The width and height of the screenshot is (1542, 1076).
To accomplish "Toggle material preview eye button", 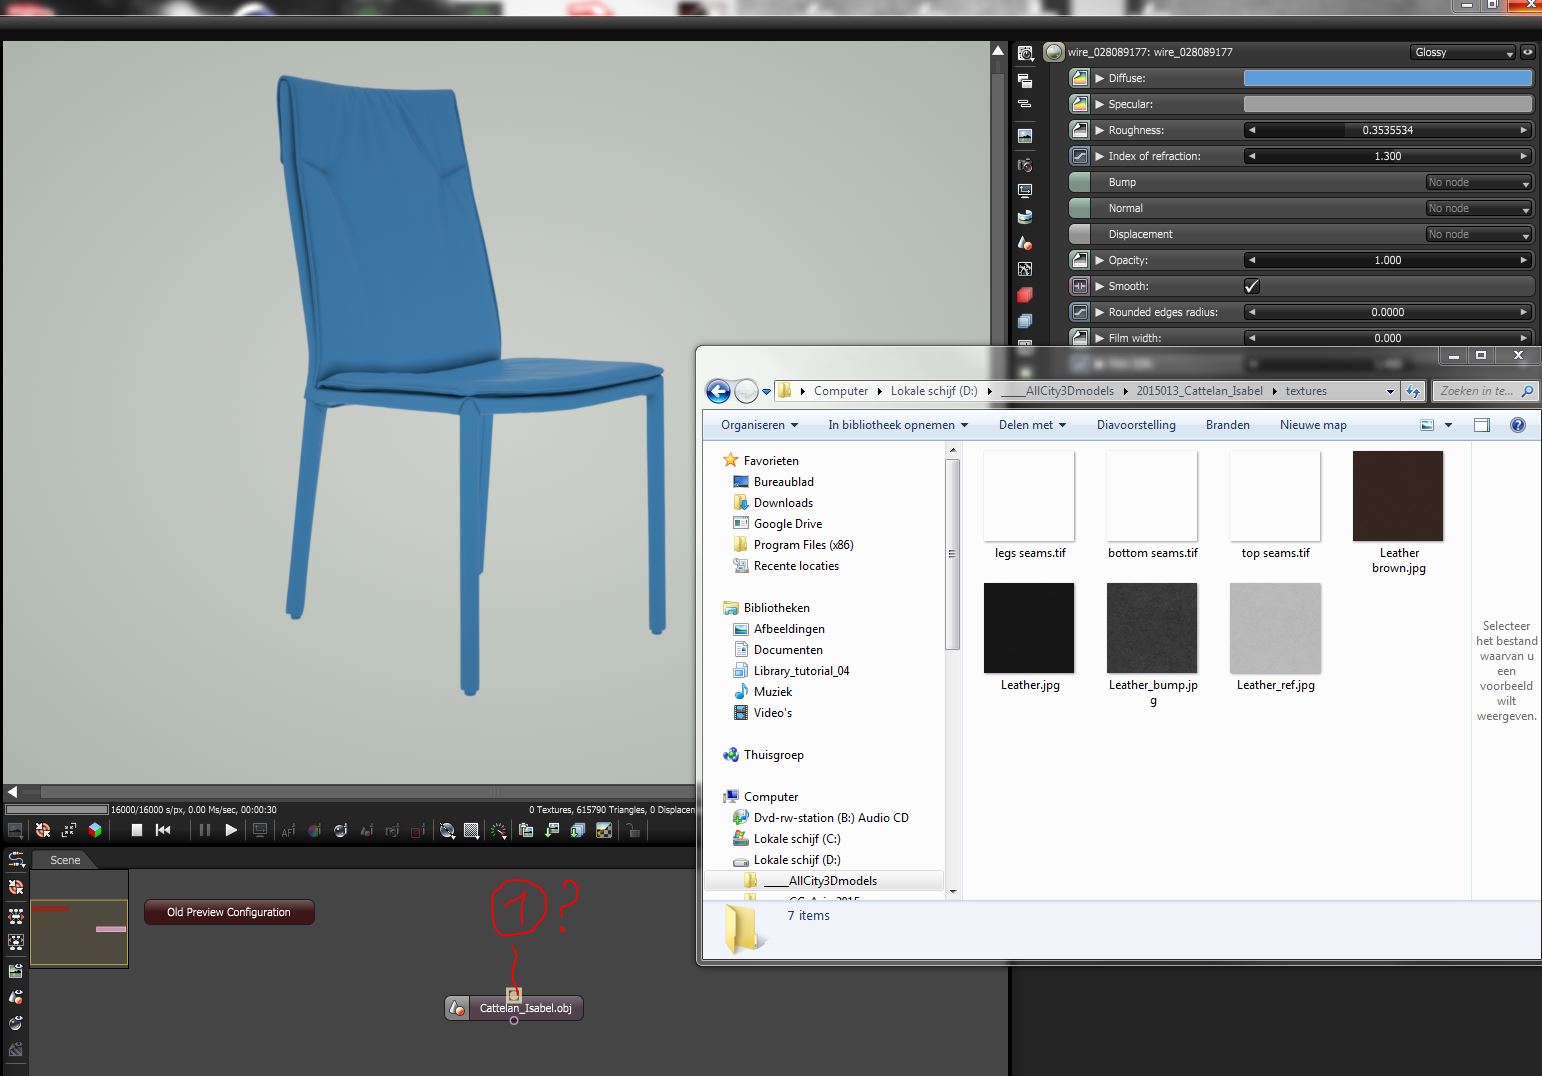I will point(1528,52).
